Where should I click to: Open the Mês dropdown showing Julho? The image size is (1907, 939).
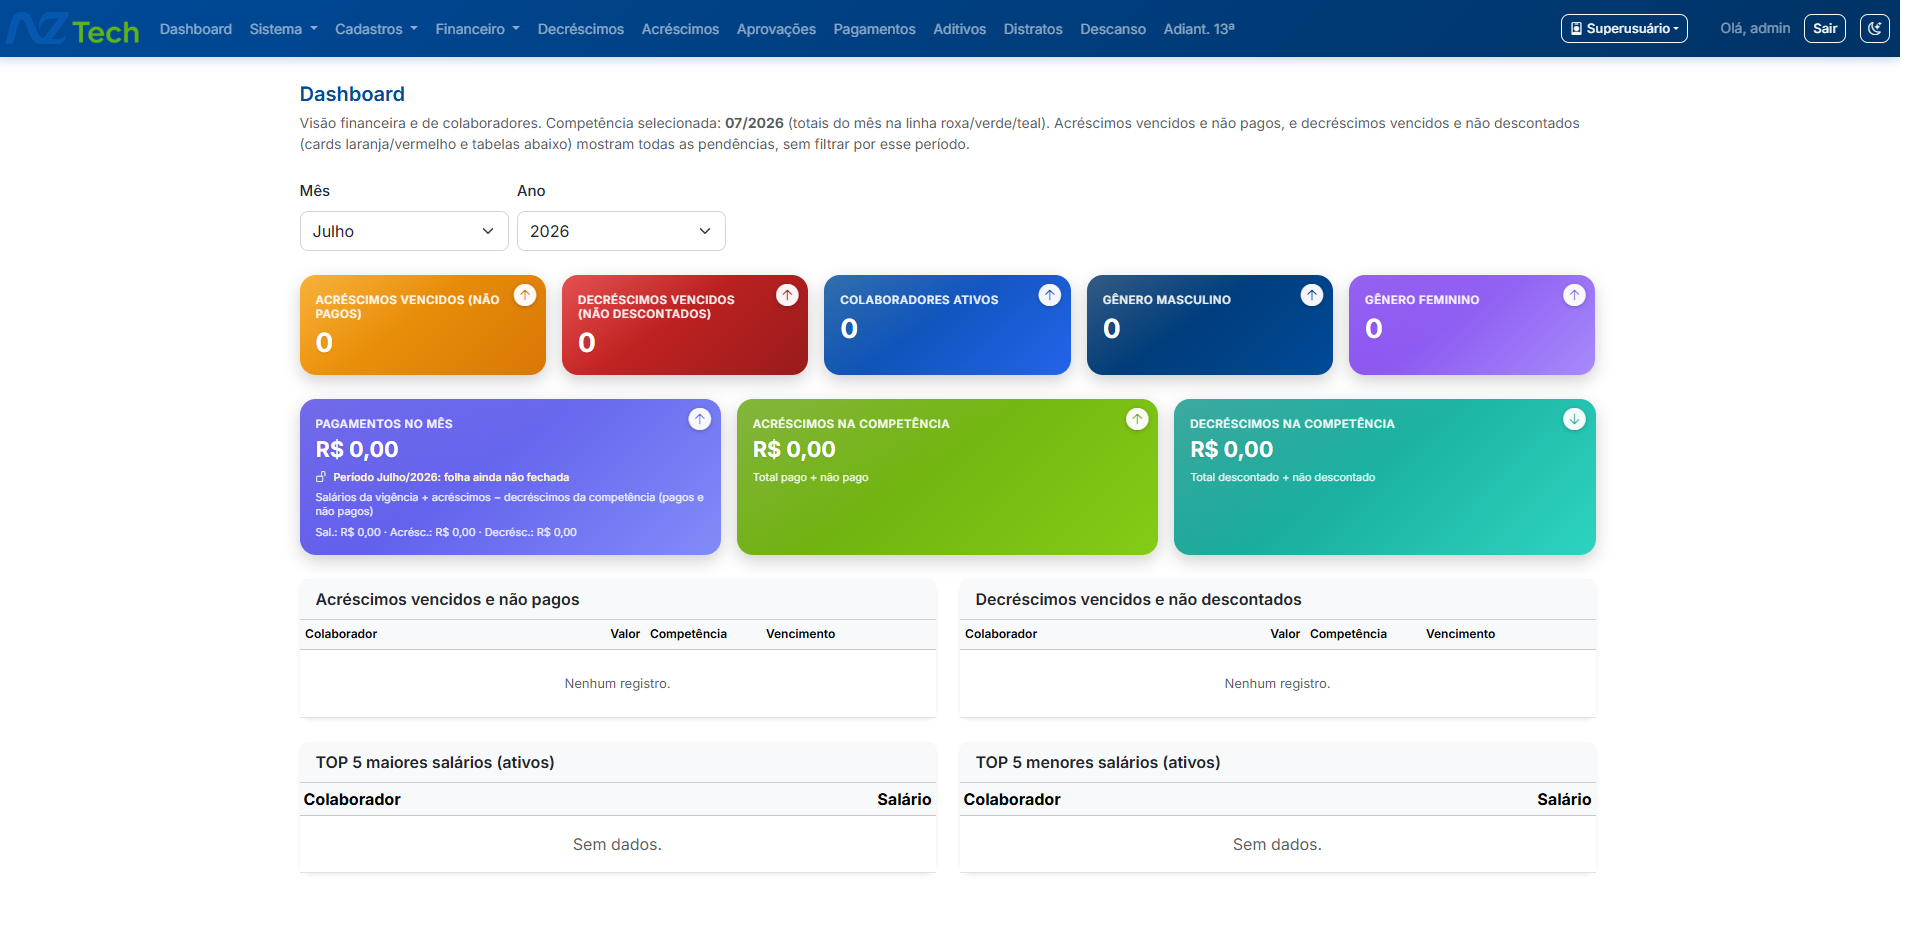[x=404, y=231]
